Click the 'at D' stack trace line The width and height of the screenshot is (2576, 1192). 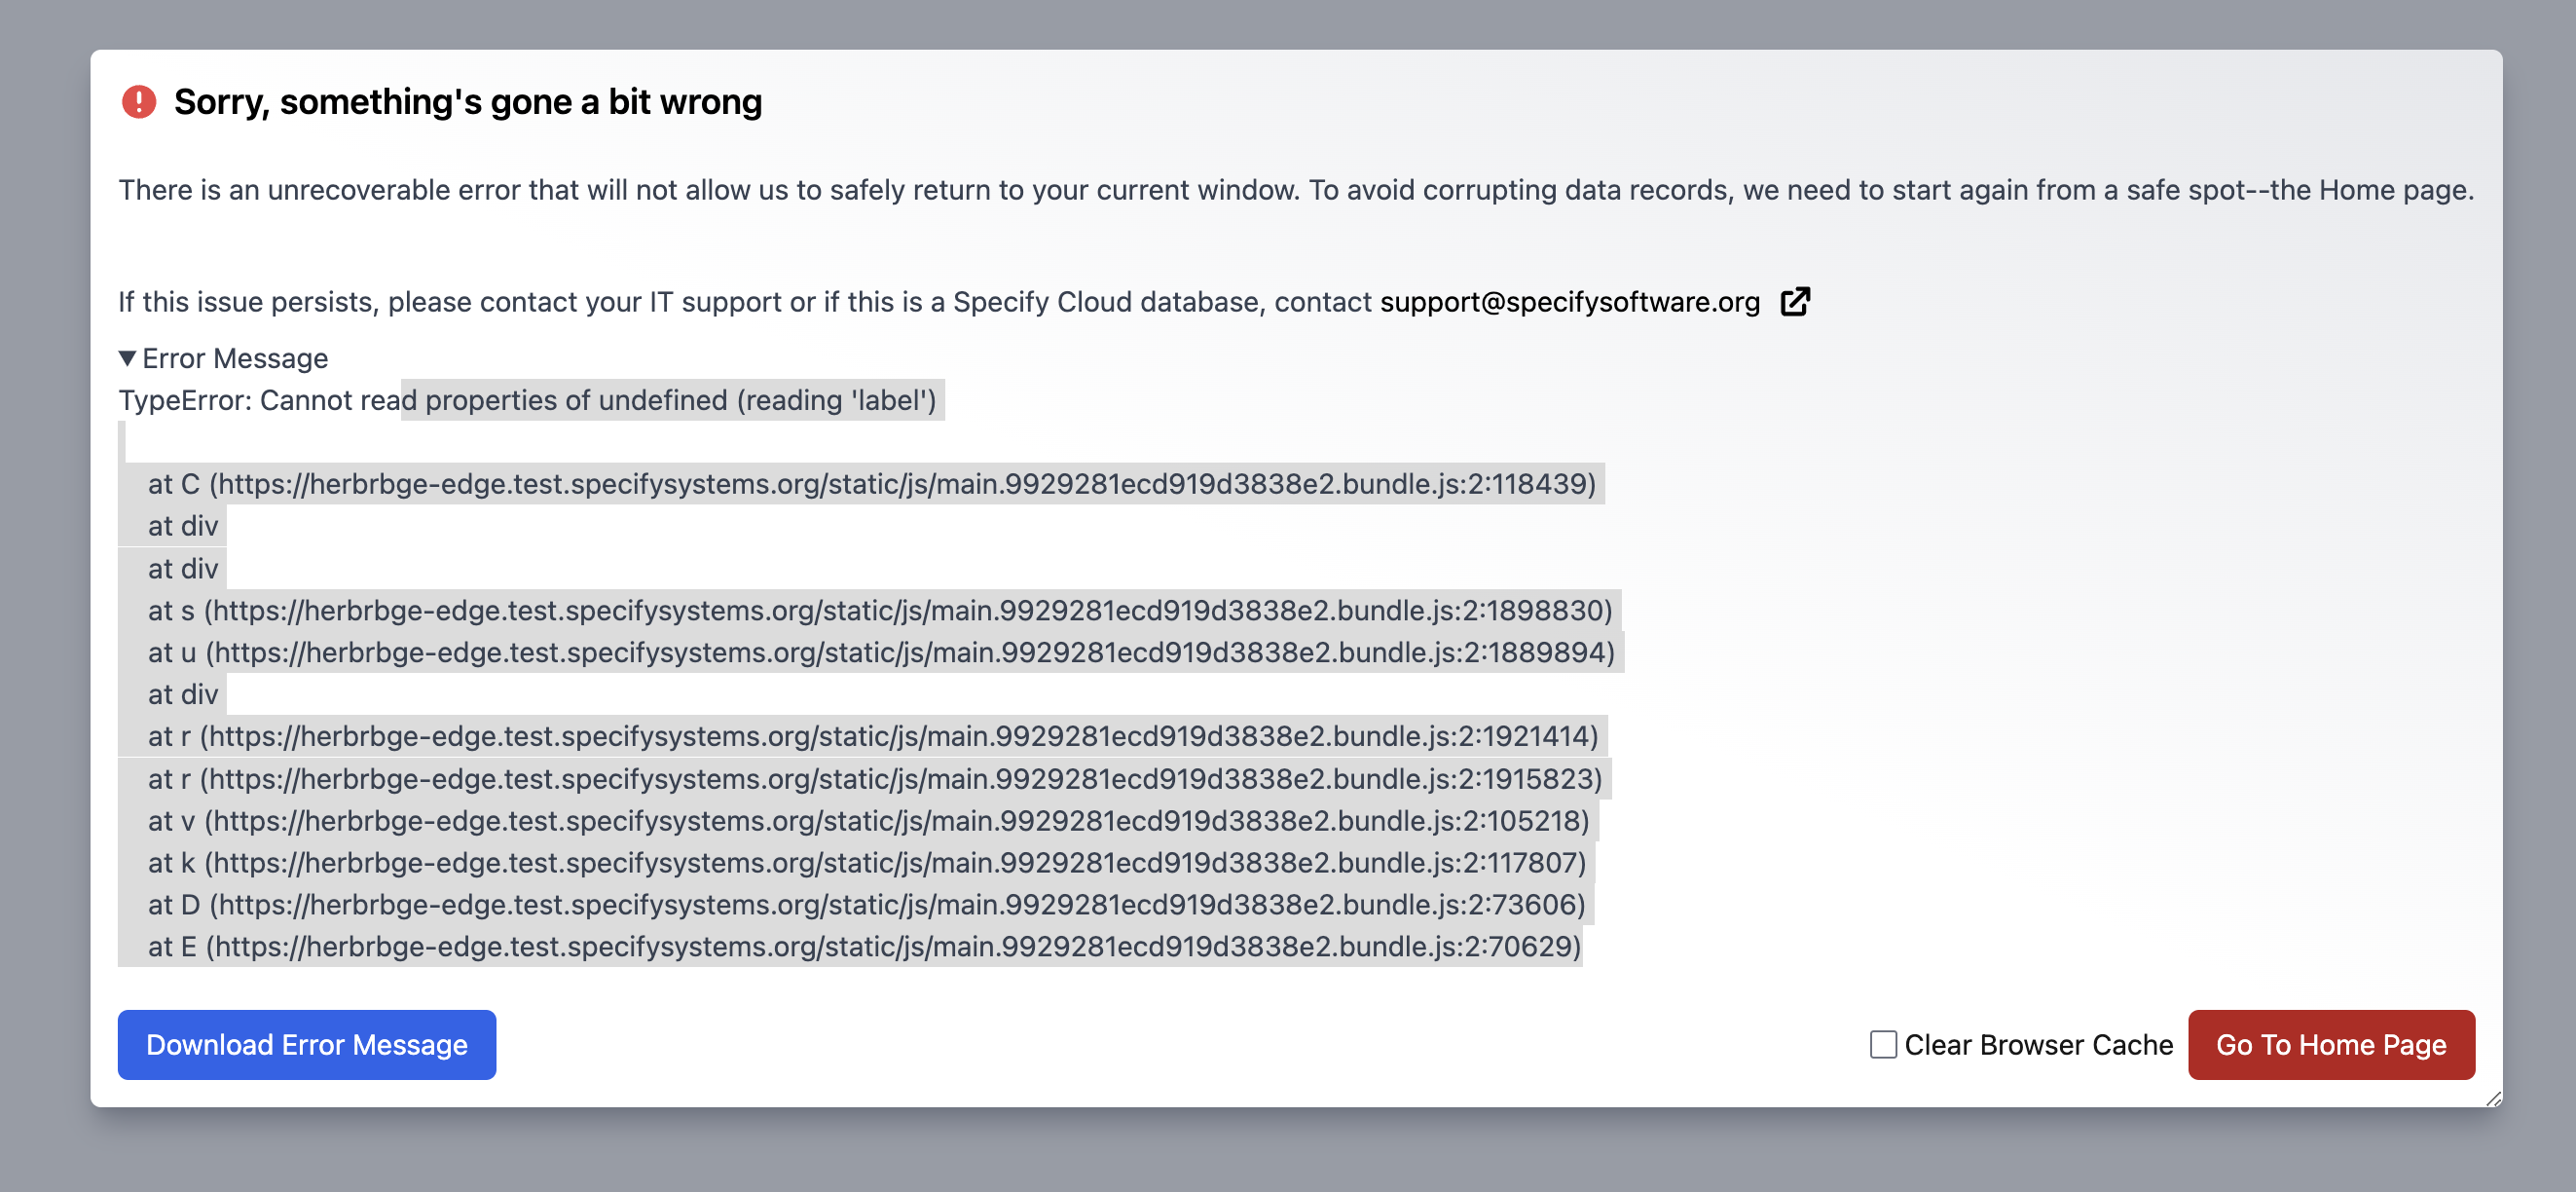867,904
